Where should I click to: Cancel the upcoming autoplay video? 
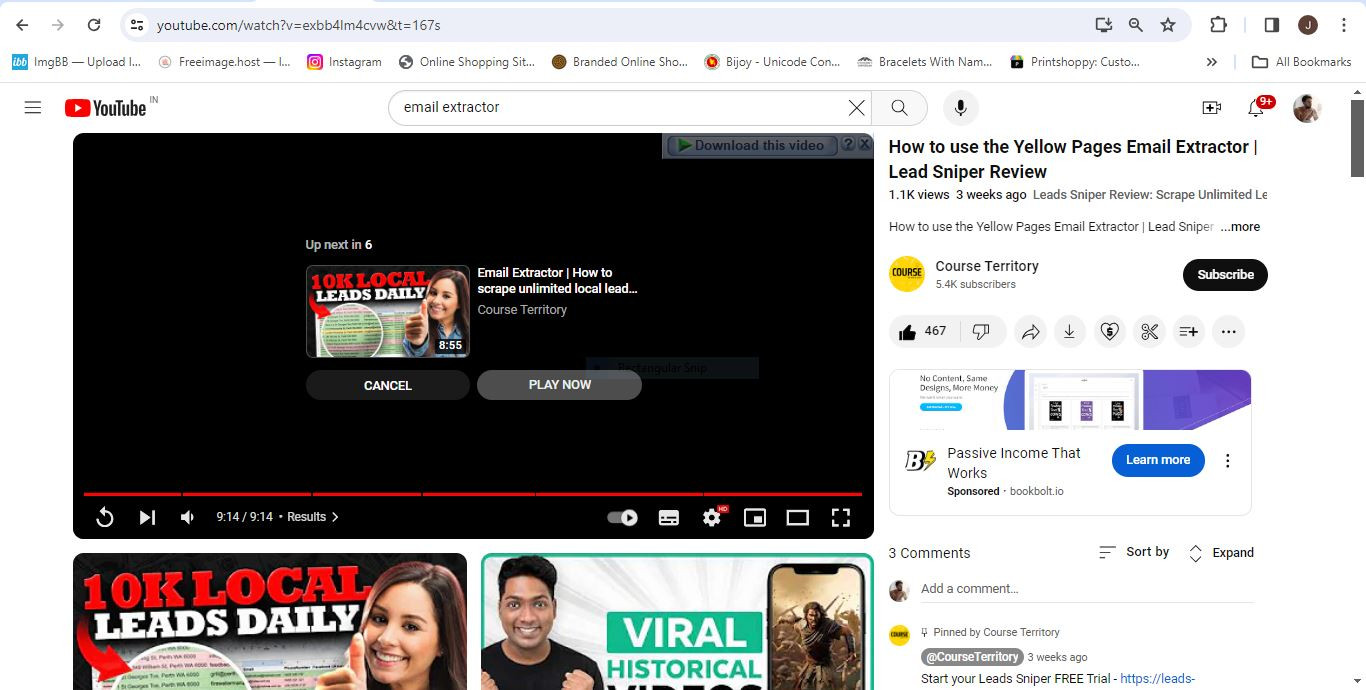[x=387, y=385]
